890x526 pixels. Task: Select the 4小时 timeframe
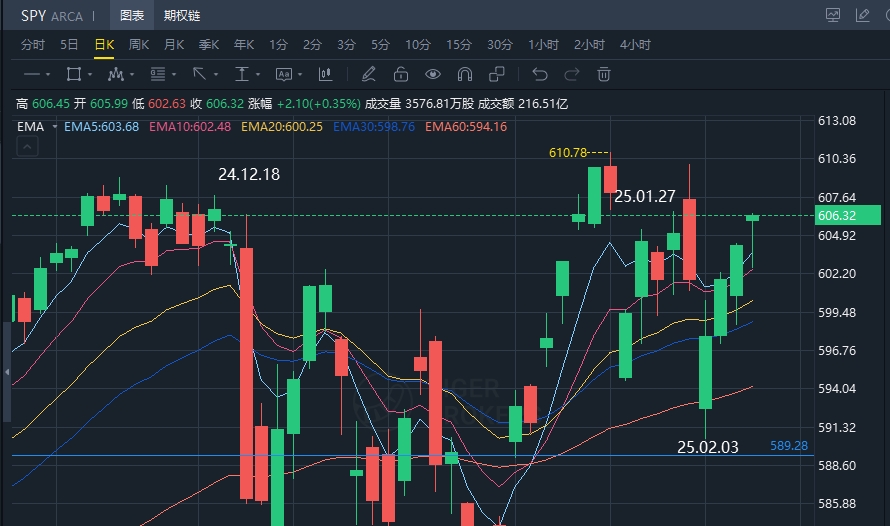[635, 45]
